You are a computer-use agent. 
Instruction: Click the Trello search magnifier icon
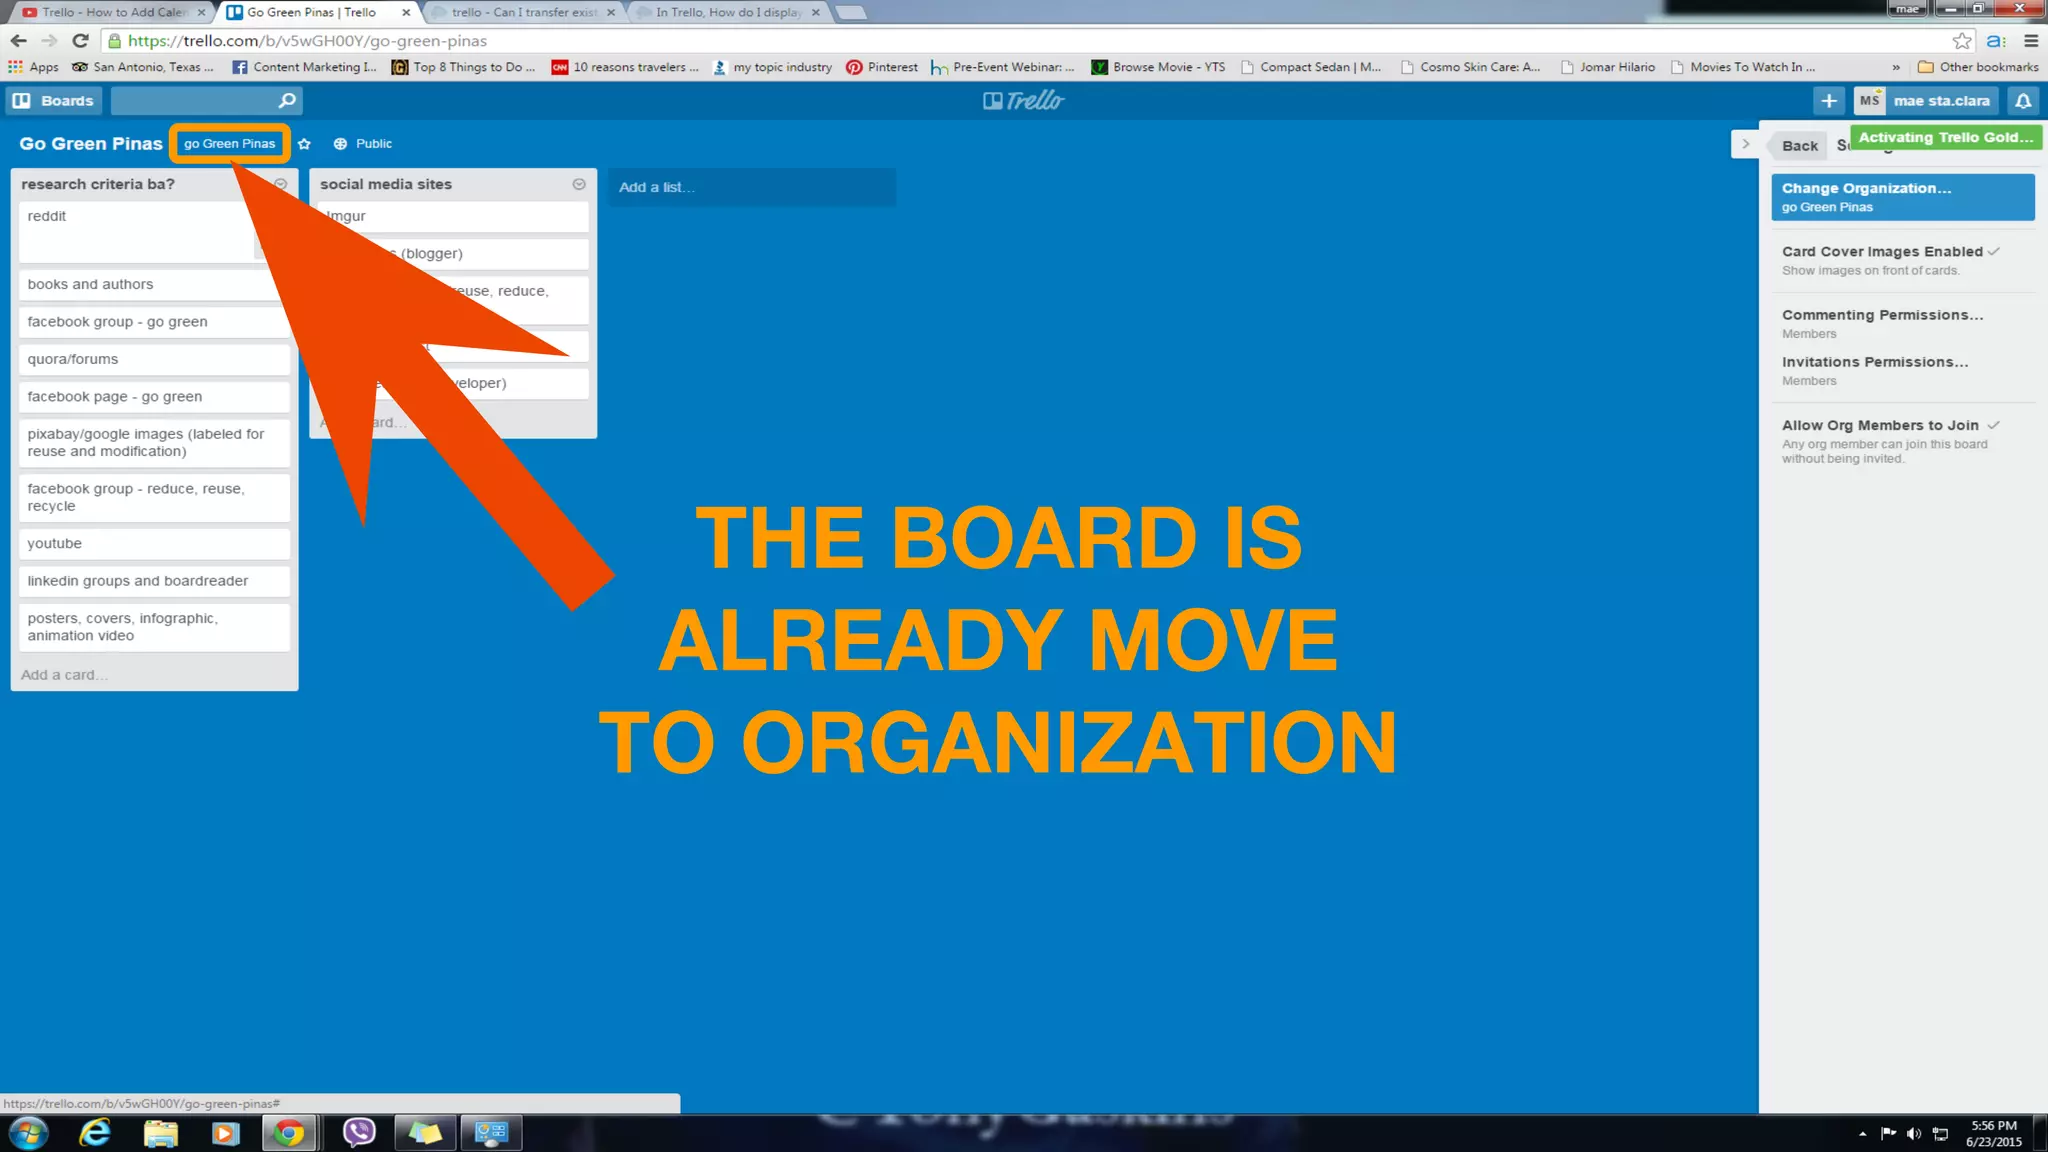[x=287, y=101]
